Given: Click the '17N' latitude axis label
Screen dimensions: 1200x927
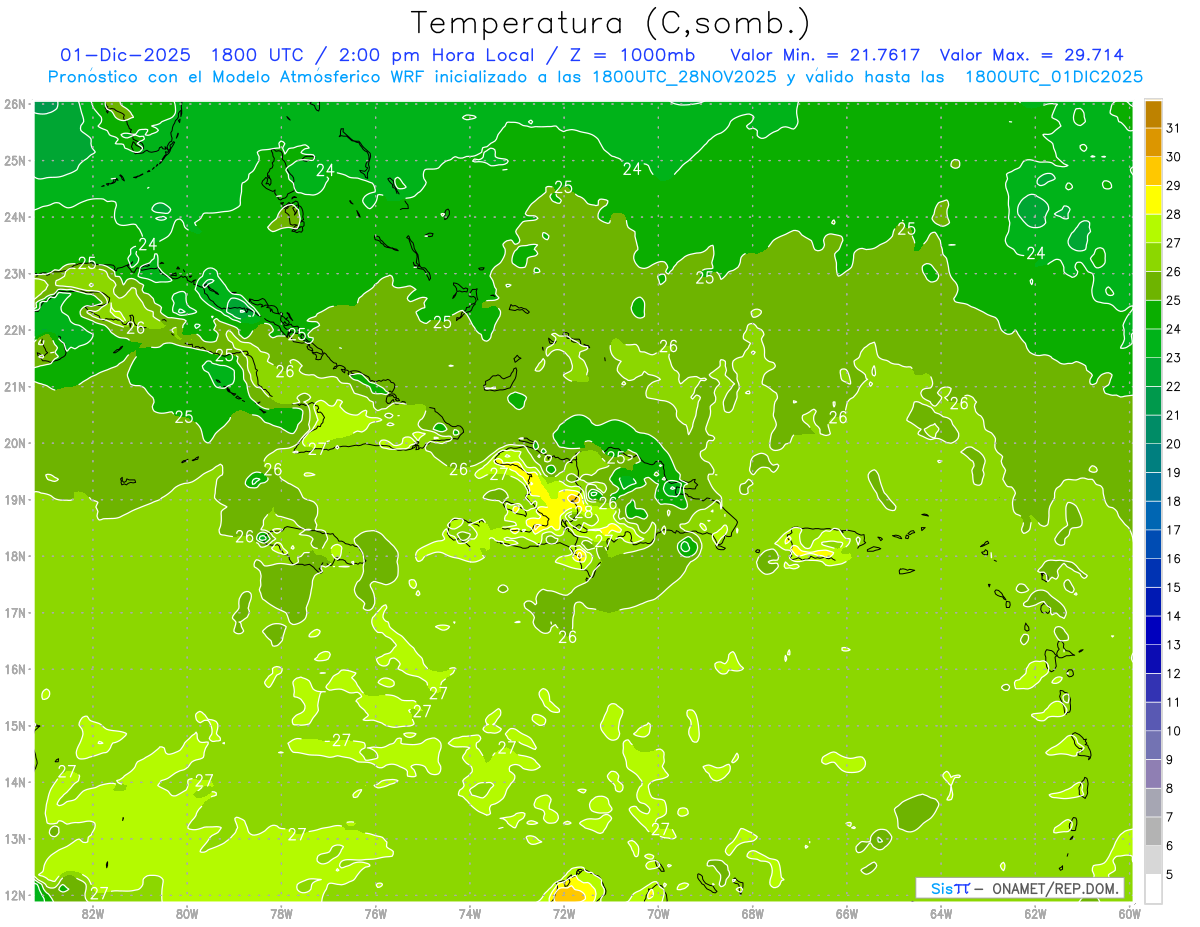Looking at the screenshot, I should pos(14,613).
